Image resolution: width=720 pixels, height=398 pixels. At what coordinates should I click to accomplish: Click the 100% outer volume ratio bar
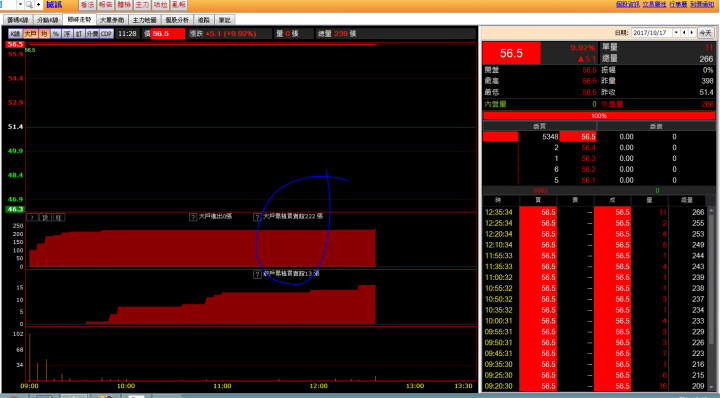tap(599, 116)
